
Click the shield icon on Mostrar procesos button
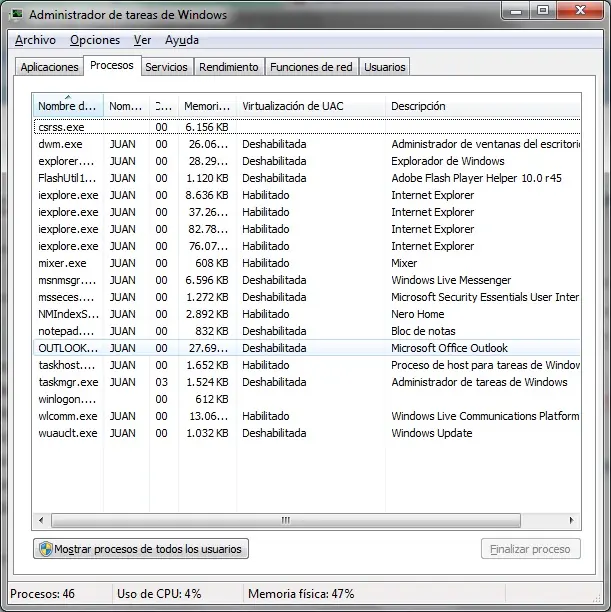coord(46,549)
